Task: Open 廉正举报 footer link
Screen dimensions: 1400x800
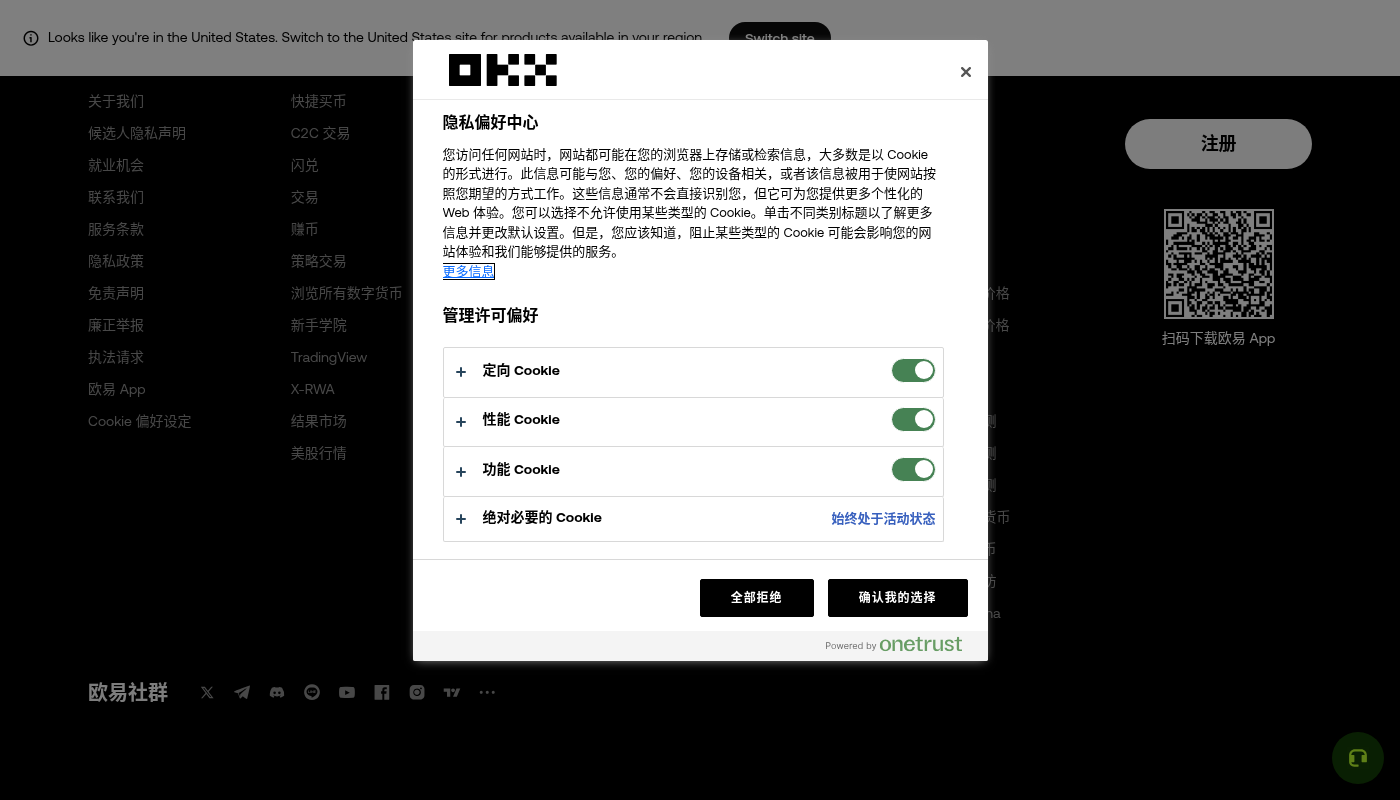Action: click(x=116, y=326)
